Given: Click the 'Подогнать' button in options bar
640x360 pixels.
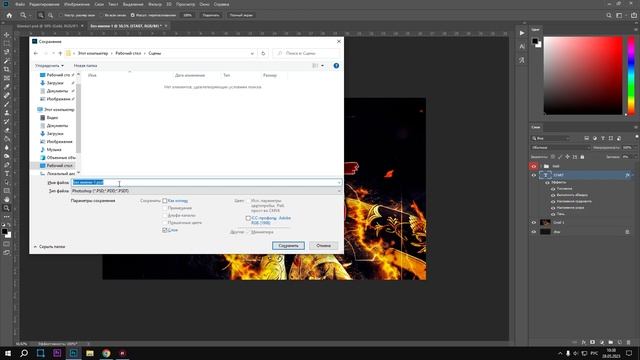Looking at the screenshot, I should pos(211,15).
